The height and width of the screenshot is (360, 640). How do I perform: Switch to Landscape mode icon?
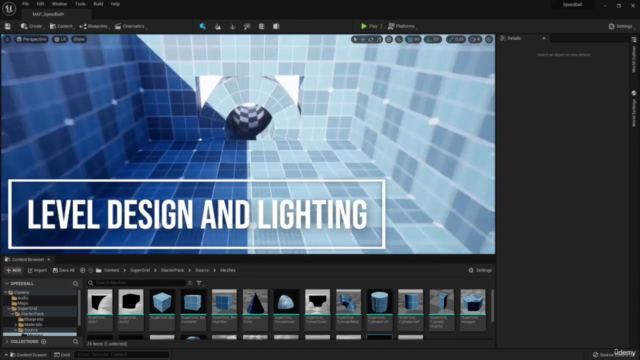click(x=218, y=26)
